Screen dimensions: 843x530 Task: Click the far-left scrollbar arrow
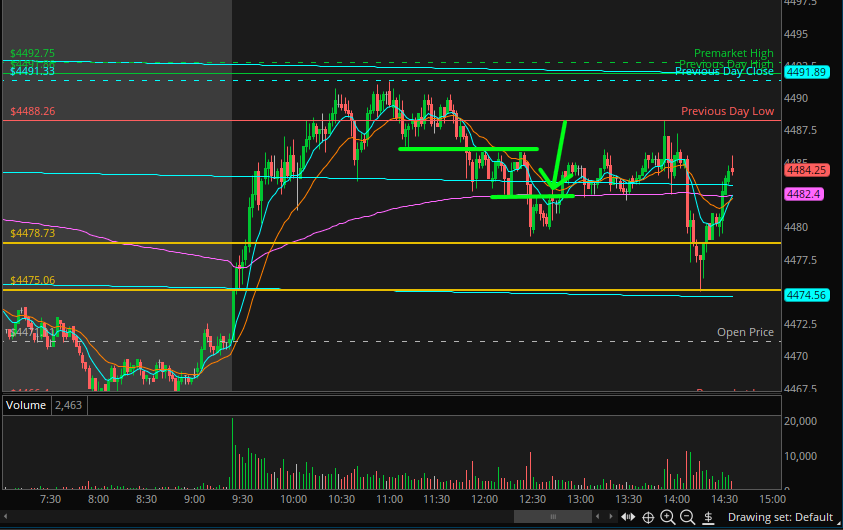[5, 517]
